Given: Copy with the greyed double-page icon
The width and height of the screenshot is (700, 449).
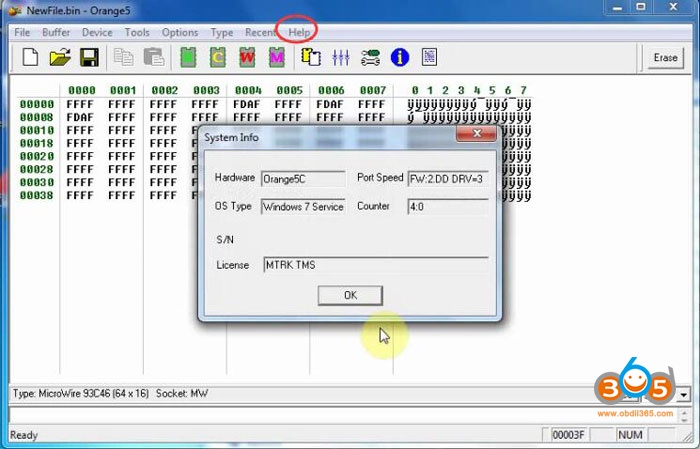Looking at the screenshot, I should [123, 58].
